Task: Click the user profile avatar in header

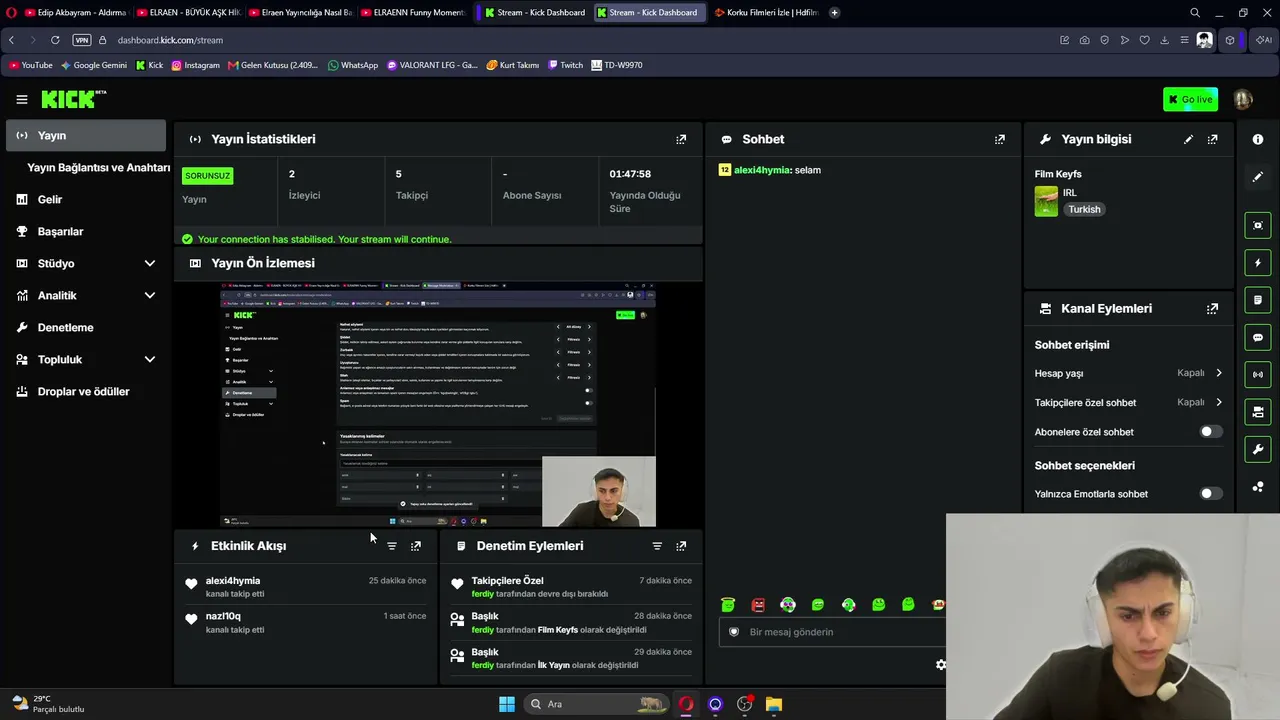Action: (1243, 99)
